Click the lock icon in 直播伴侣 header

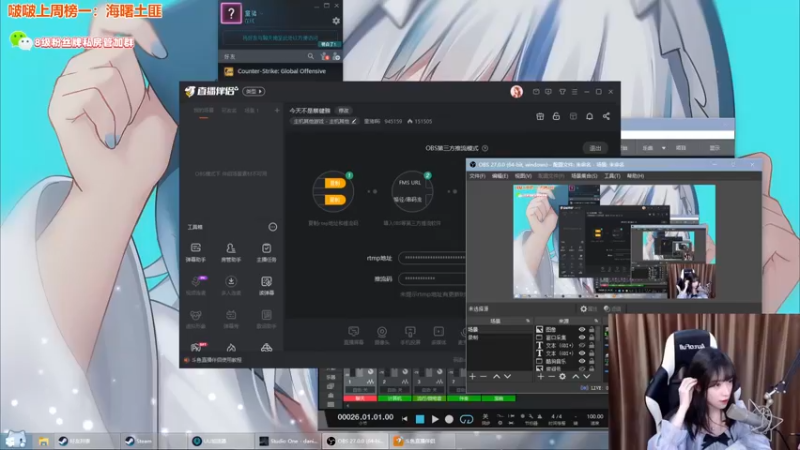click(x=556, y=116)
